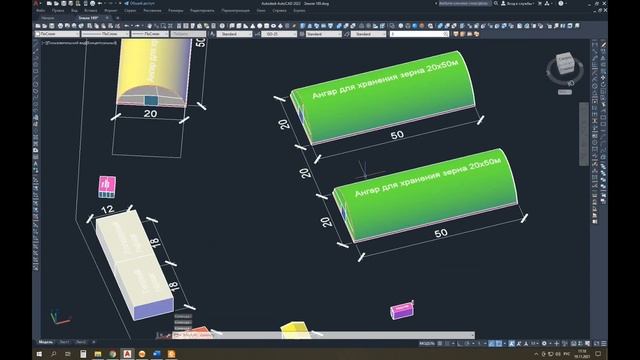Viewport: 640px width, 360px height.
Task: Switch to Лист1 layout tab
Action: pyautogui.click(x=64, y=342)
